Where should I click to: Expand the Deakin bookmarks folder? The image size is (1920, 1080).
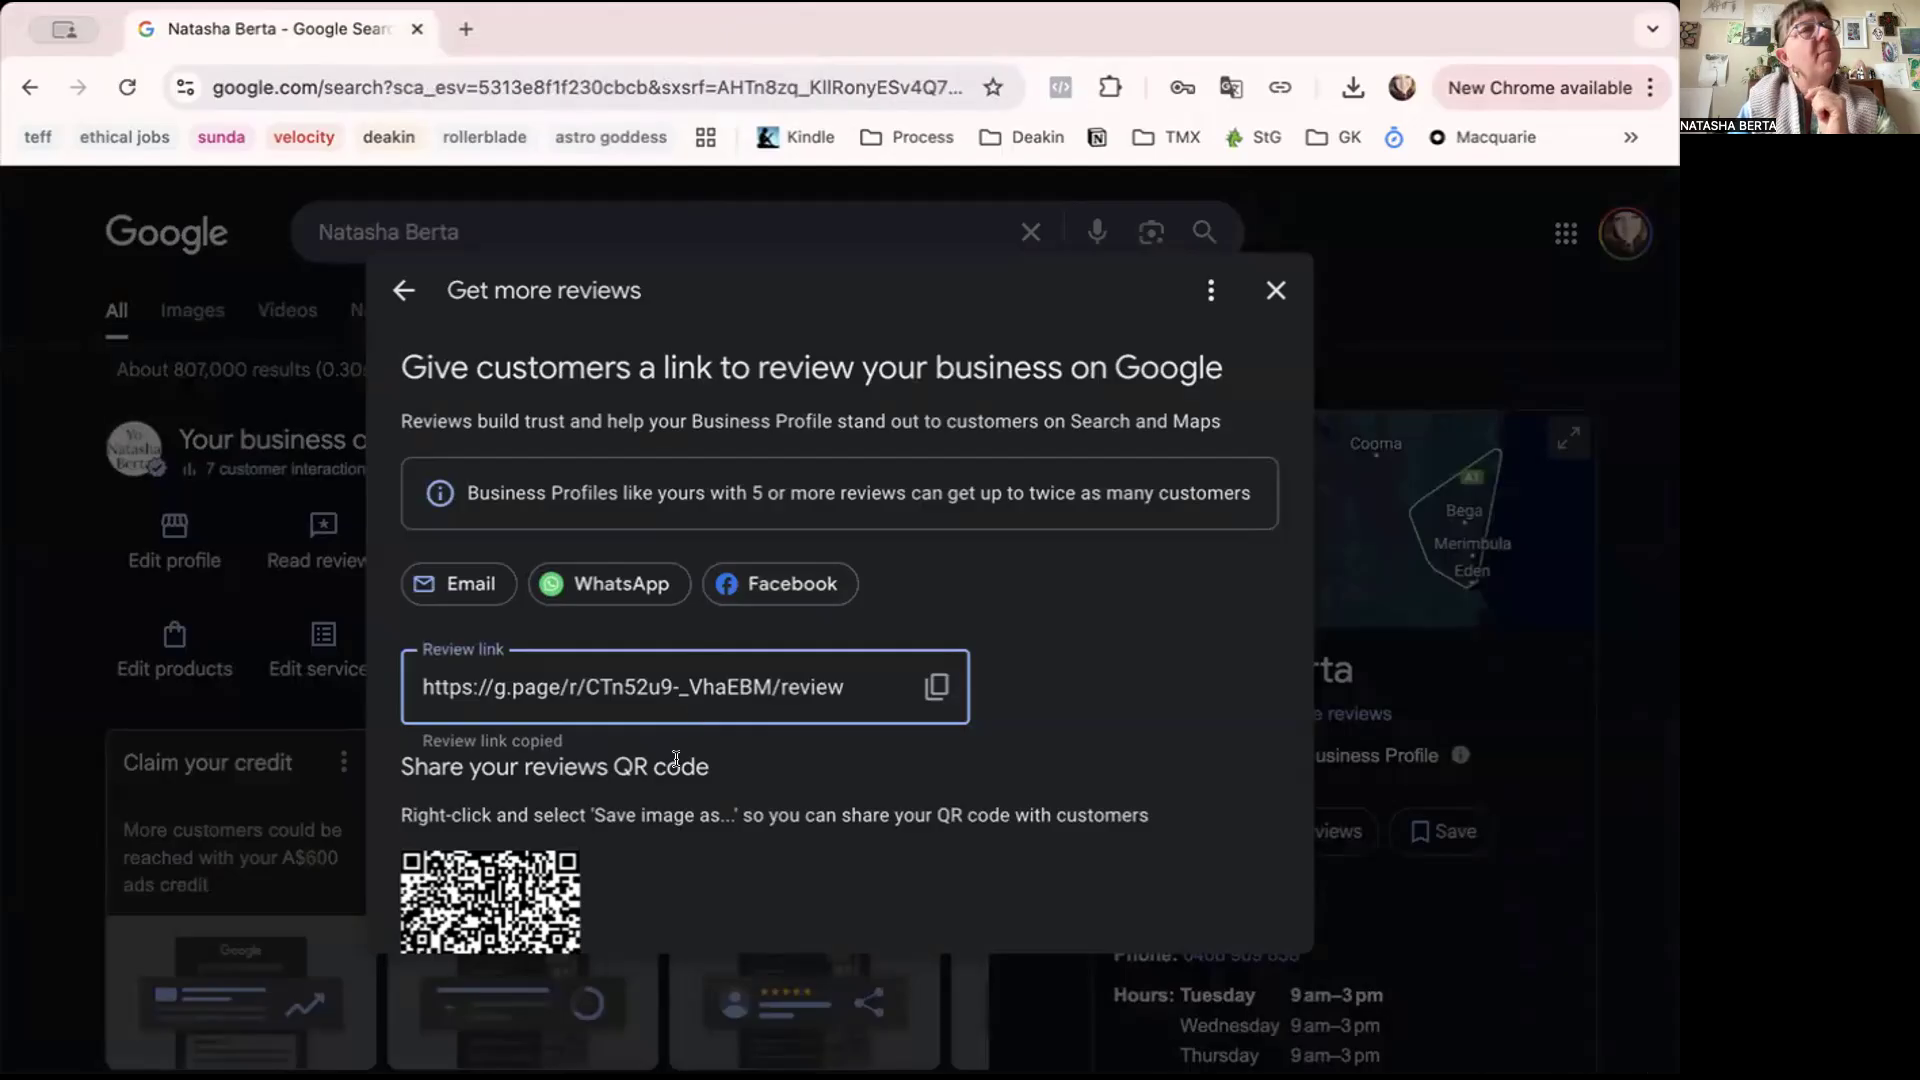pos(1022,137)
